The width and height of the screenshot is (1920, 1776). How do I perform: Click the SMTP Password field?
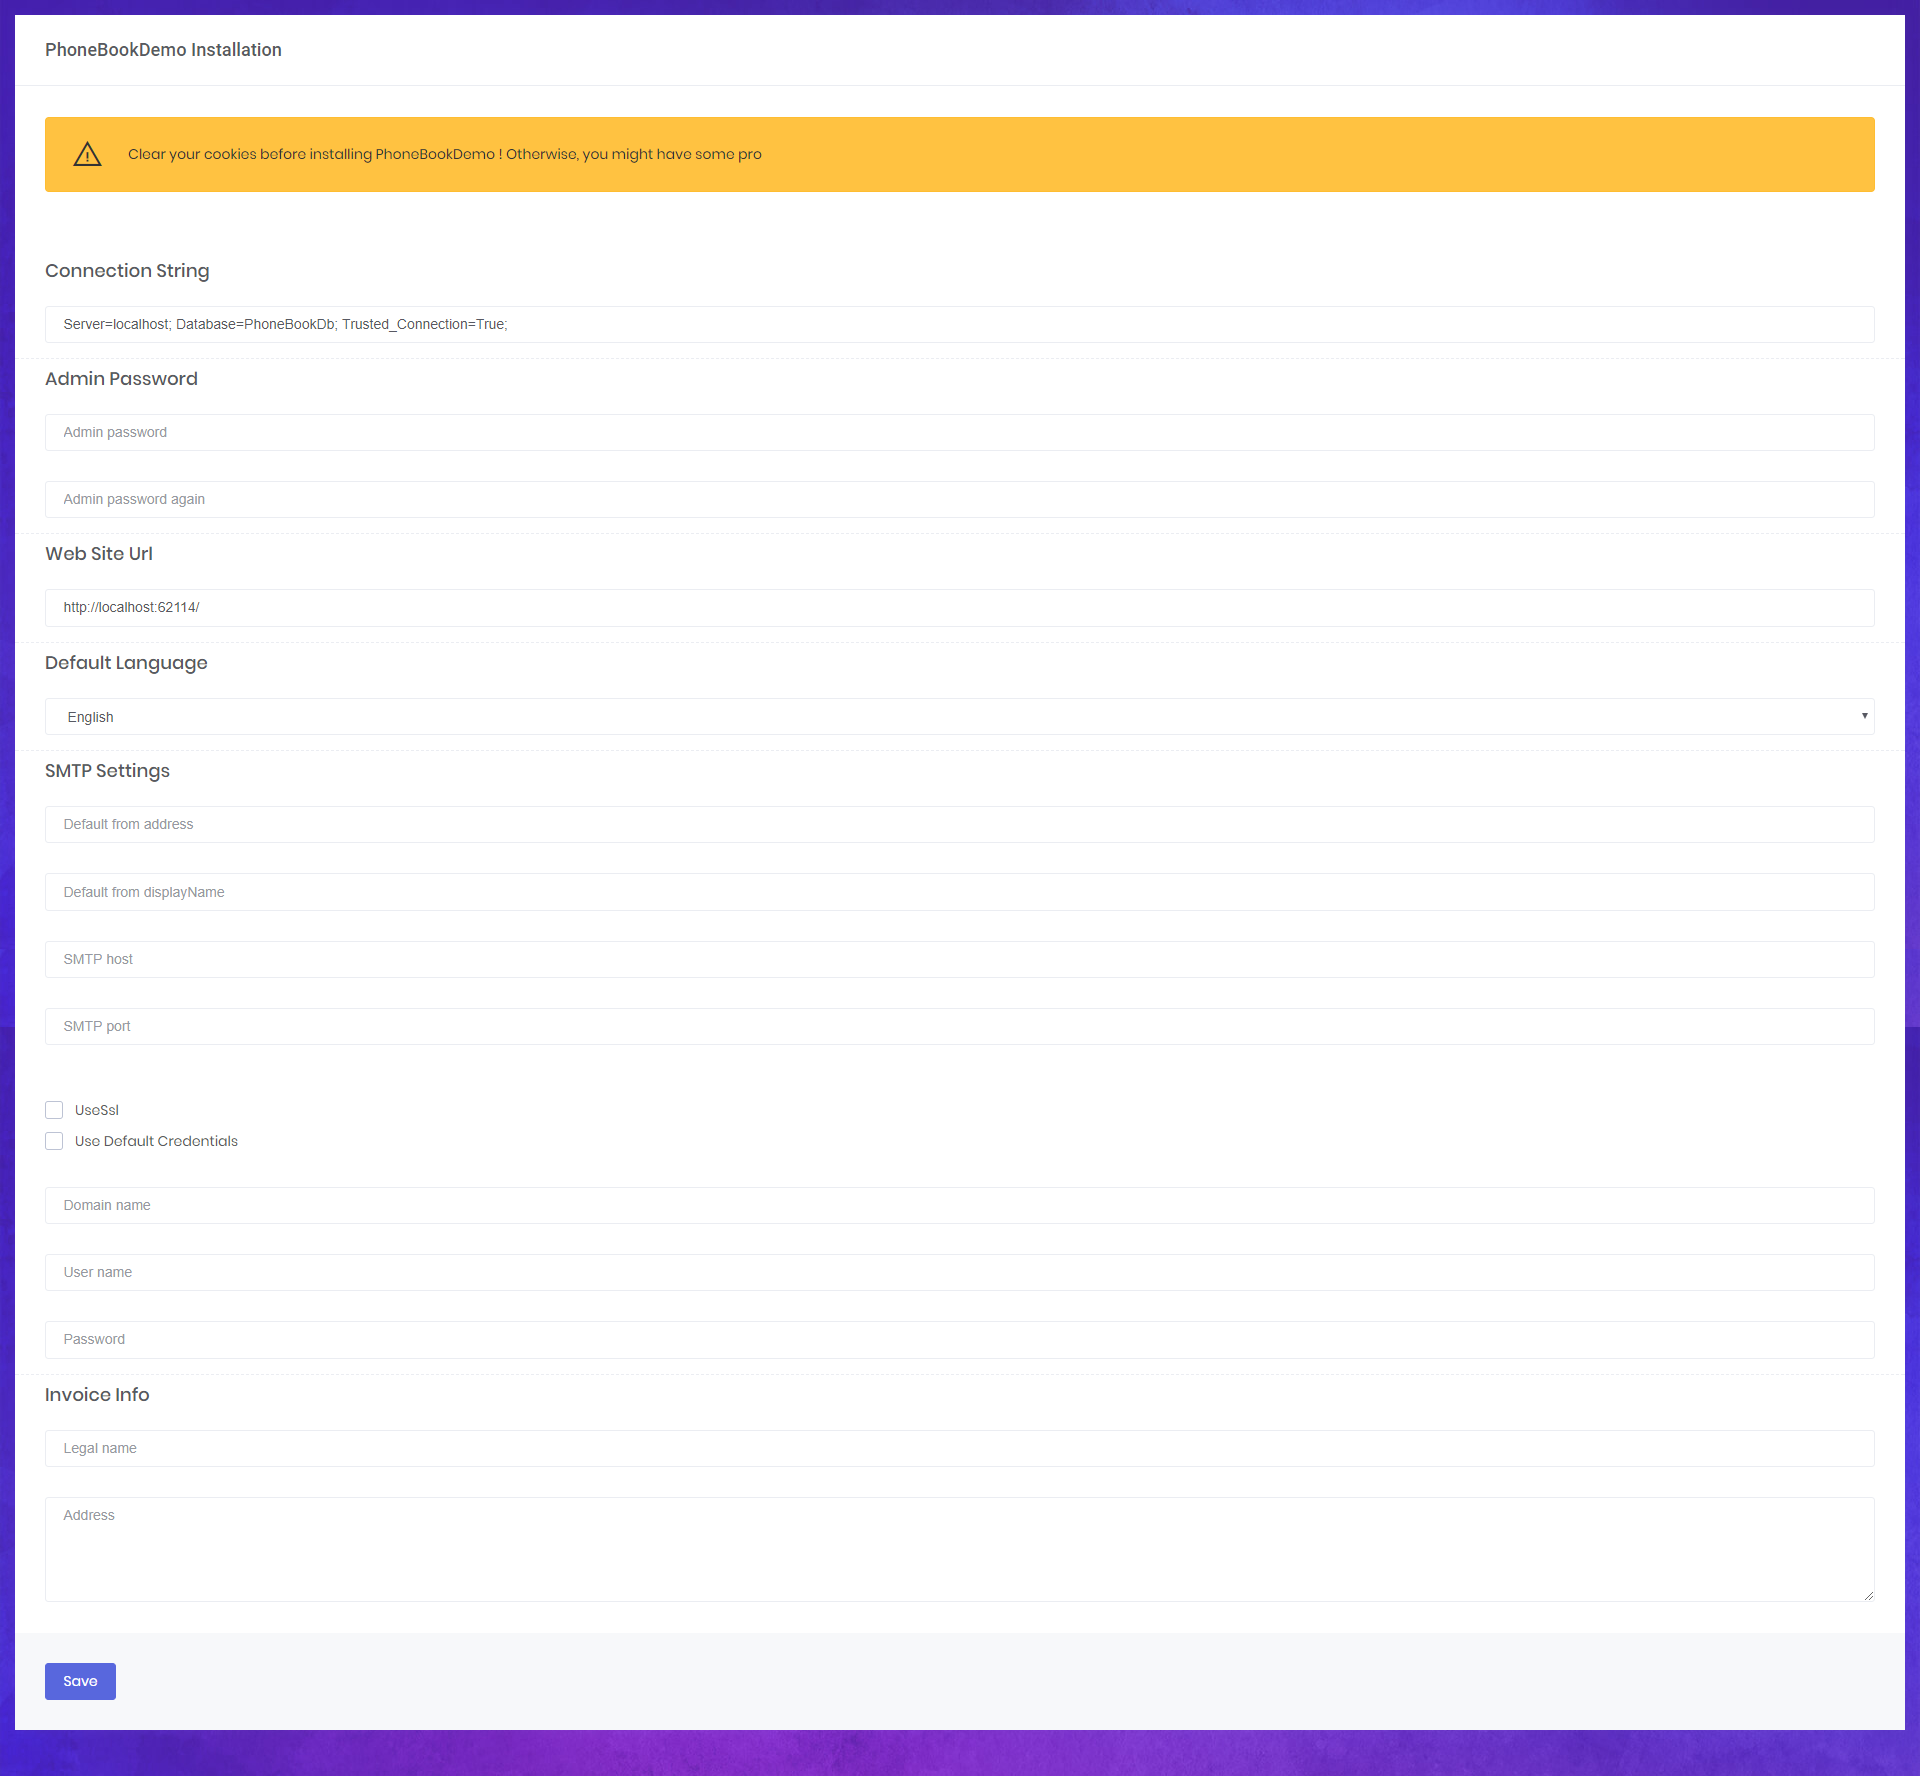click(959, 1339)
